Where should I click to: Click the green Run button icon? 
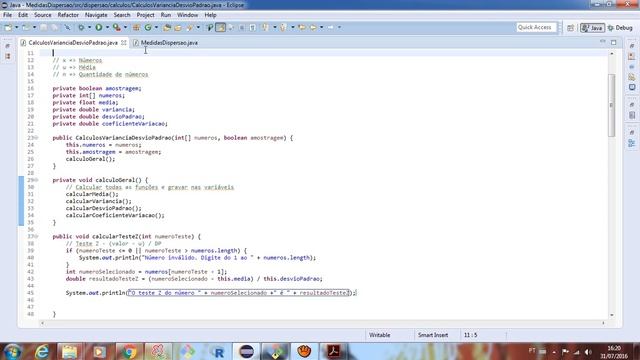tap(99, 27)
